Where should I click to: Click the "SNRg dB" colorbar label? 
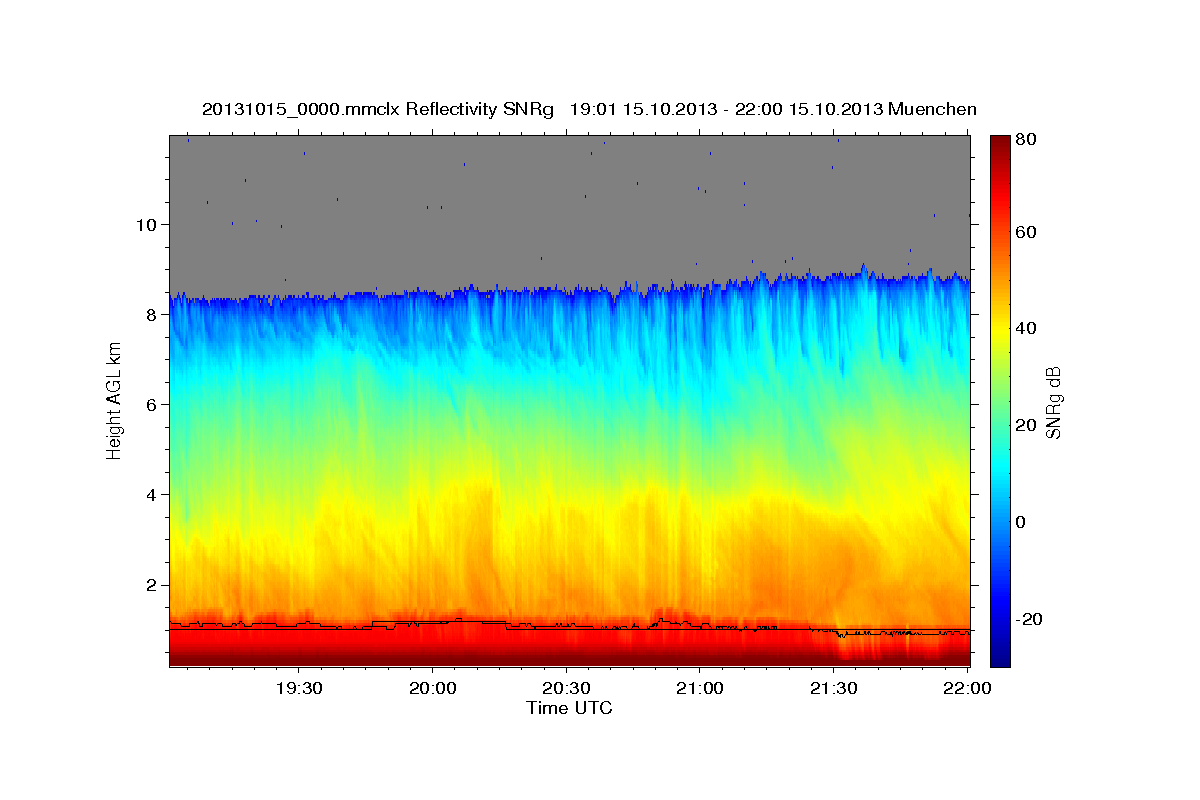coord(1053,401)
